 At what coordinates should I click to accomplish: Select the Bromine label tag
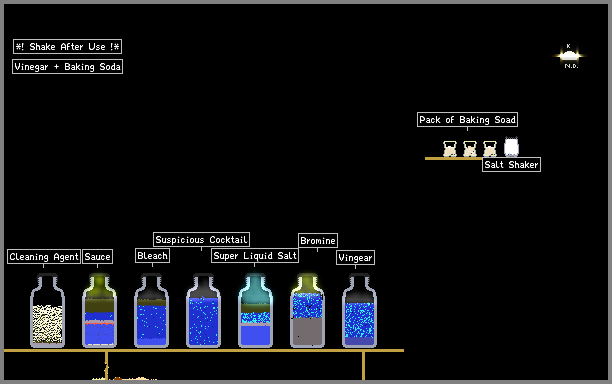[x=318, y=240]
